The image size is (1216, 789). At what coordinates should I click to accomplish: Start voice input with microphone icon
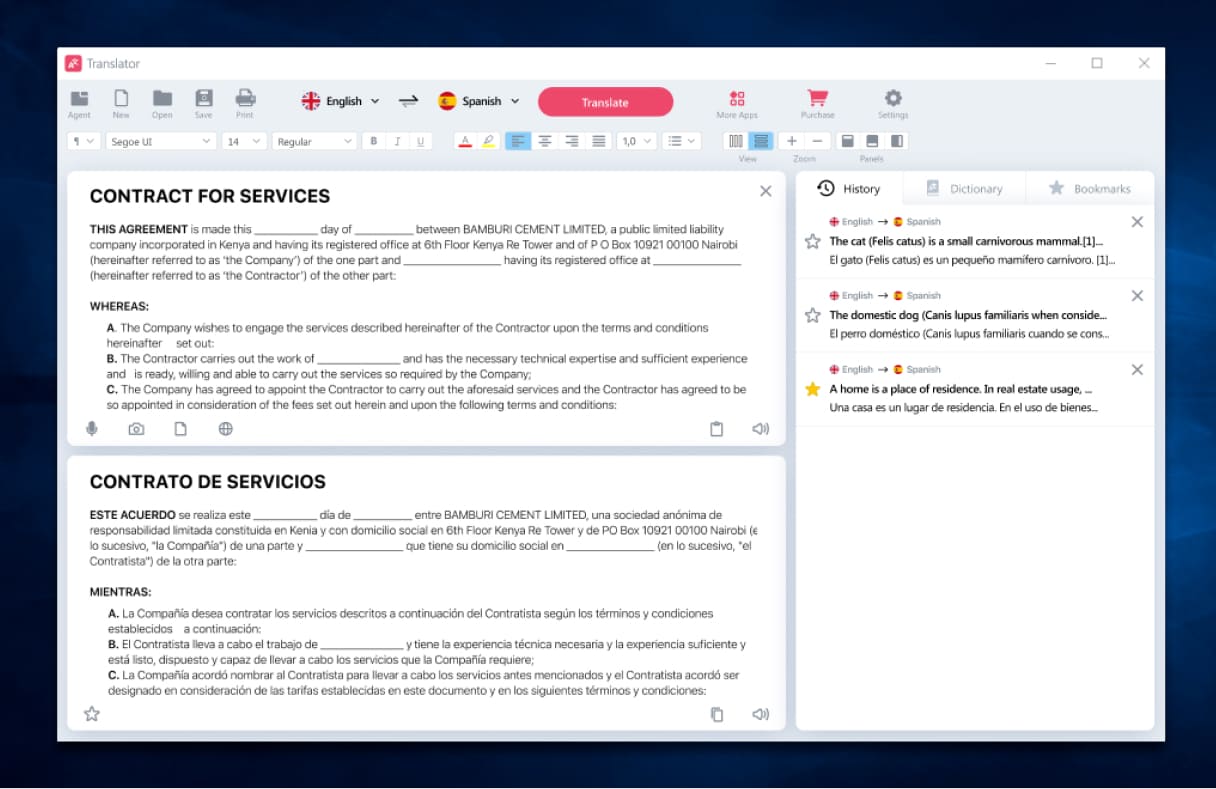92,429
